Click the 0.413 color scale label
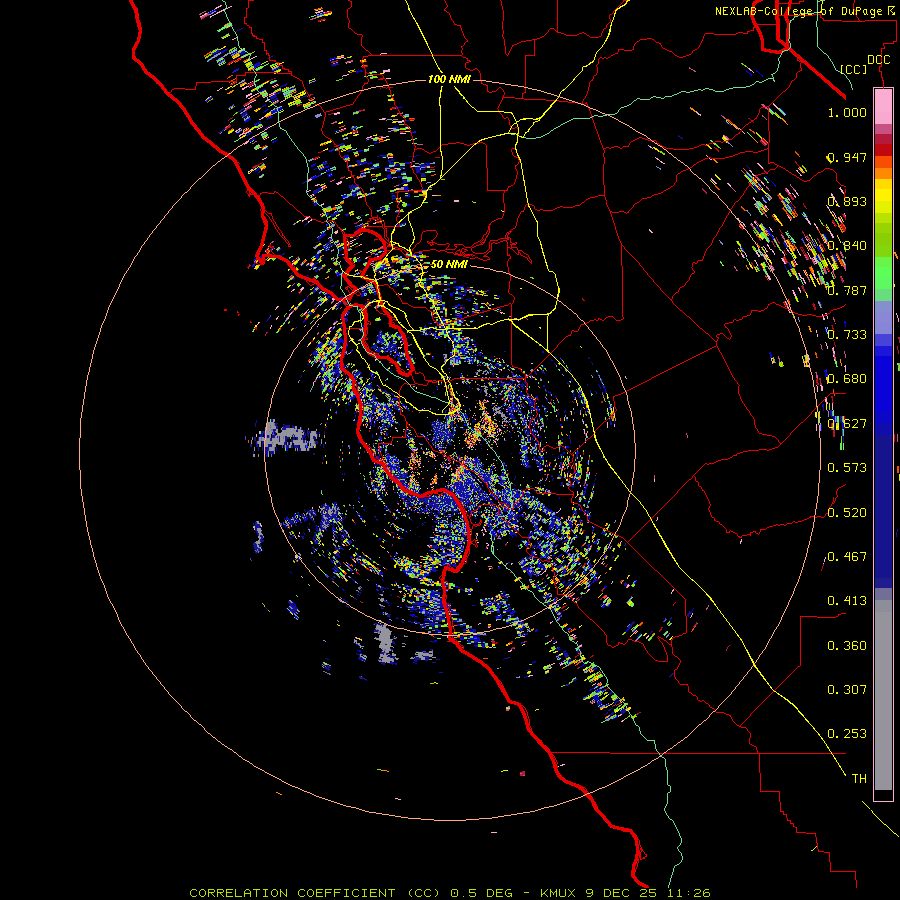Image resolution: width=900 pixels, height=900 pixels. click(847, 601)
